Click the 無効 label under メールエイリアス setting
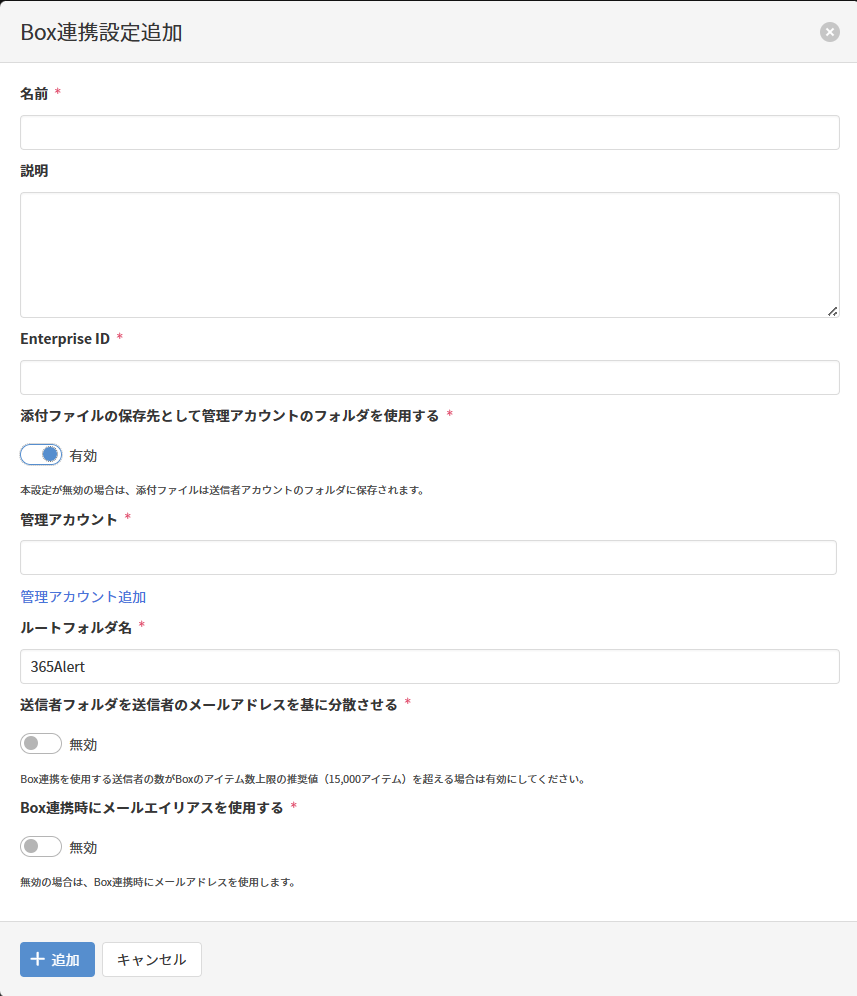Image resolution: width=857 pixels, height=996 pixels. [83, 848]
